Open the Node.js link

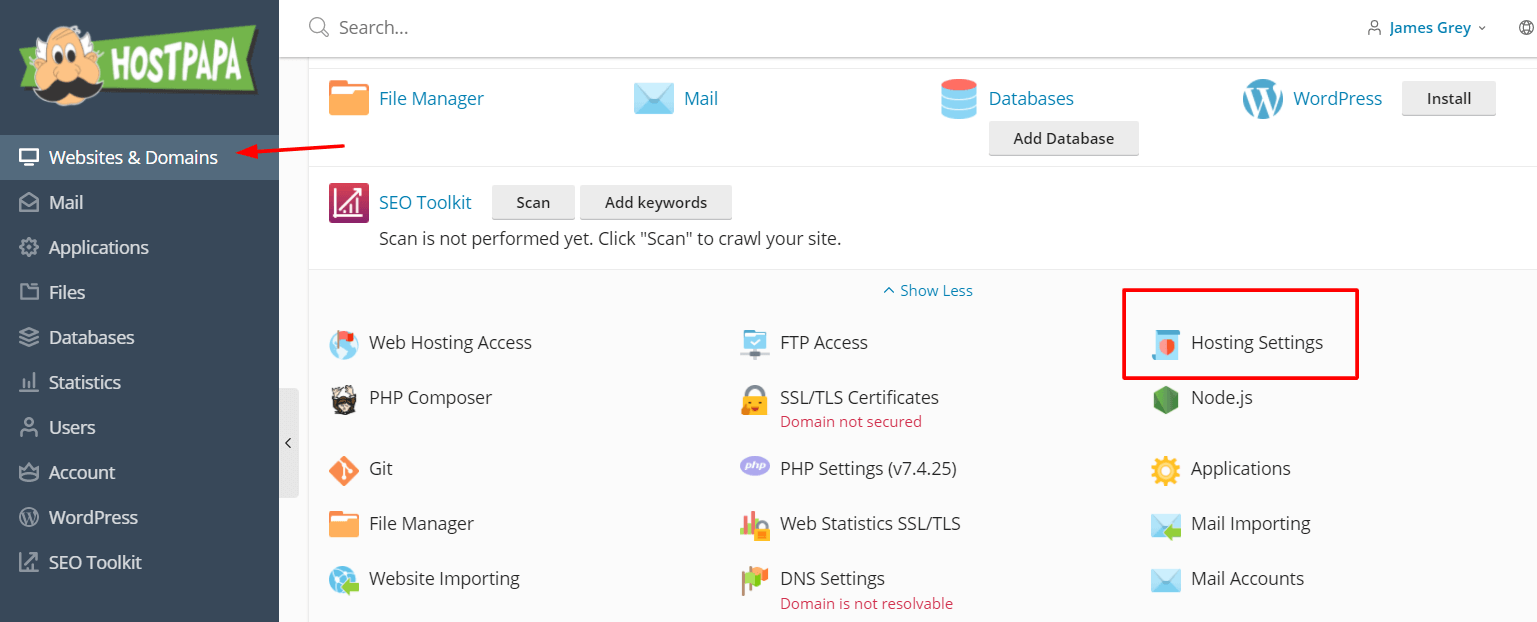[x=1222, y=397]
